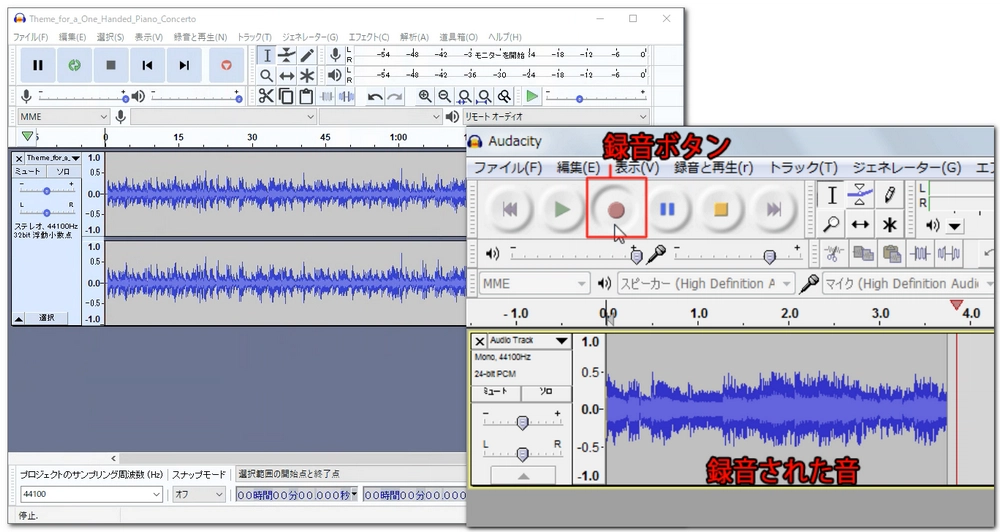
Task: Click Trim audio icon in back window
Action: tap(327, 96)
